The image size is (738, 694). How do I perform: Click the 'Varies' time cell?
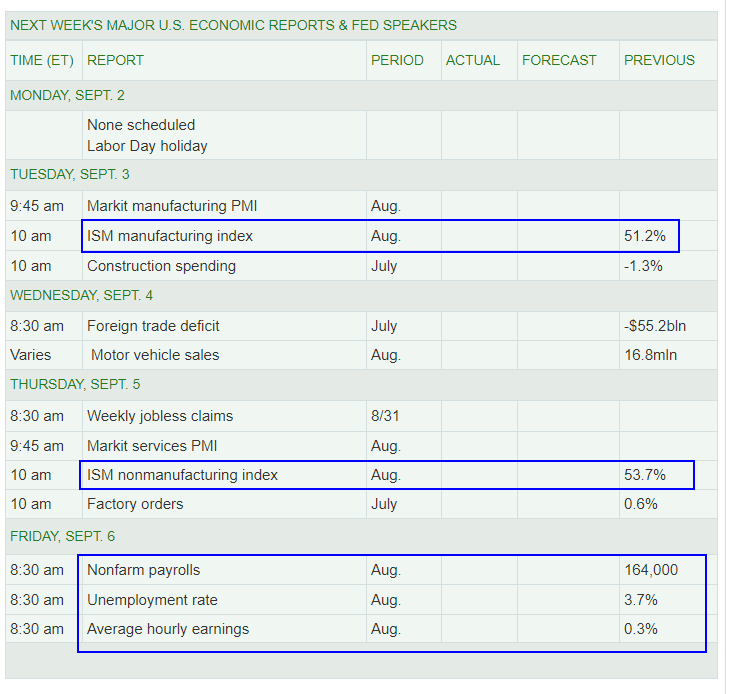click(x=31, y=355)
